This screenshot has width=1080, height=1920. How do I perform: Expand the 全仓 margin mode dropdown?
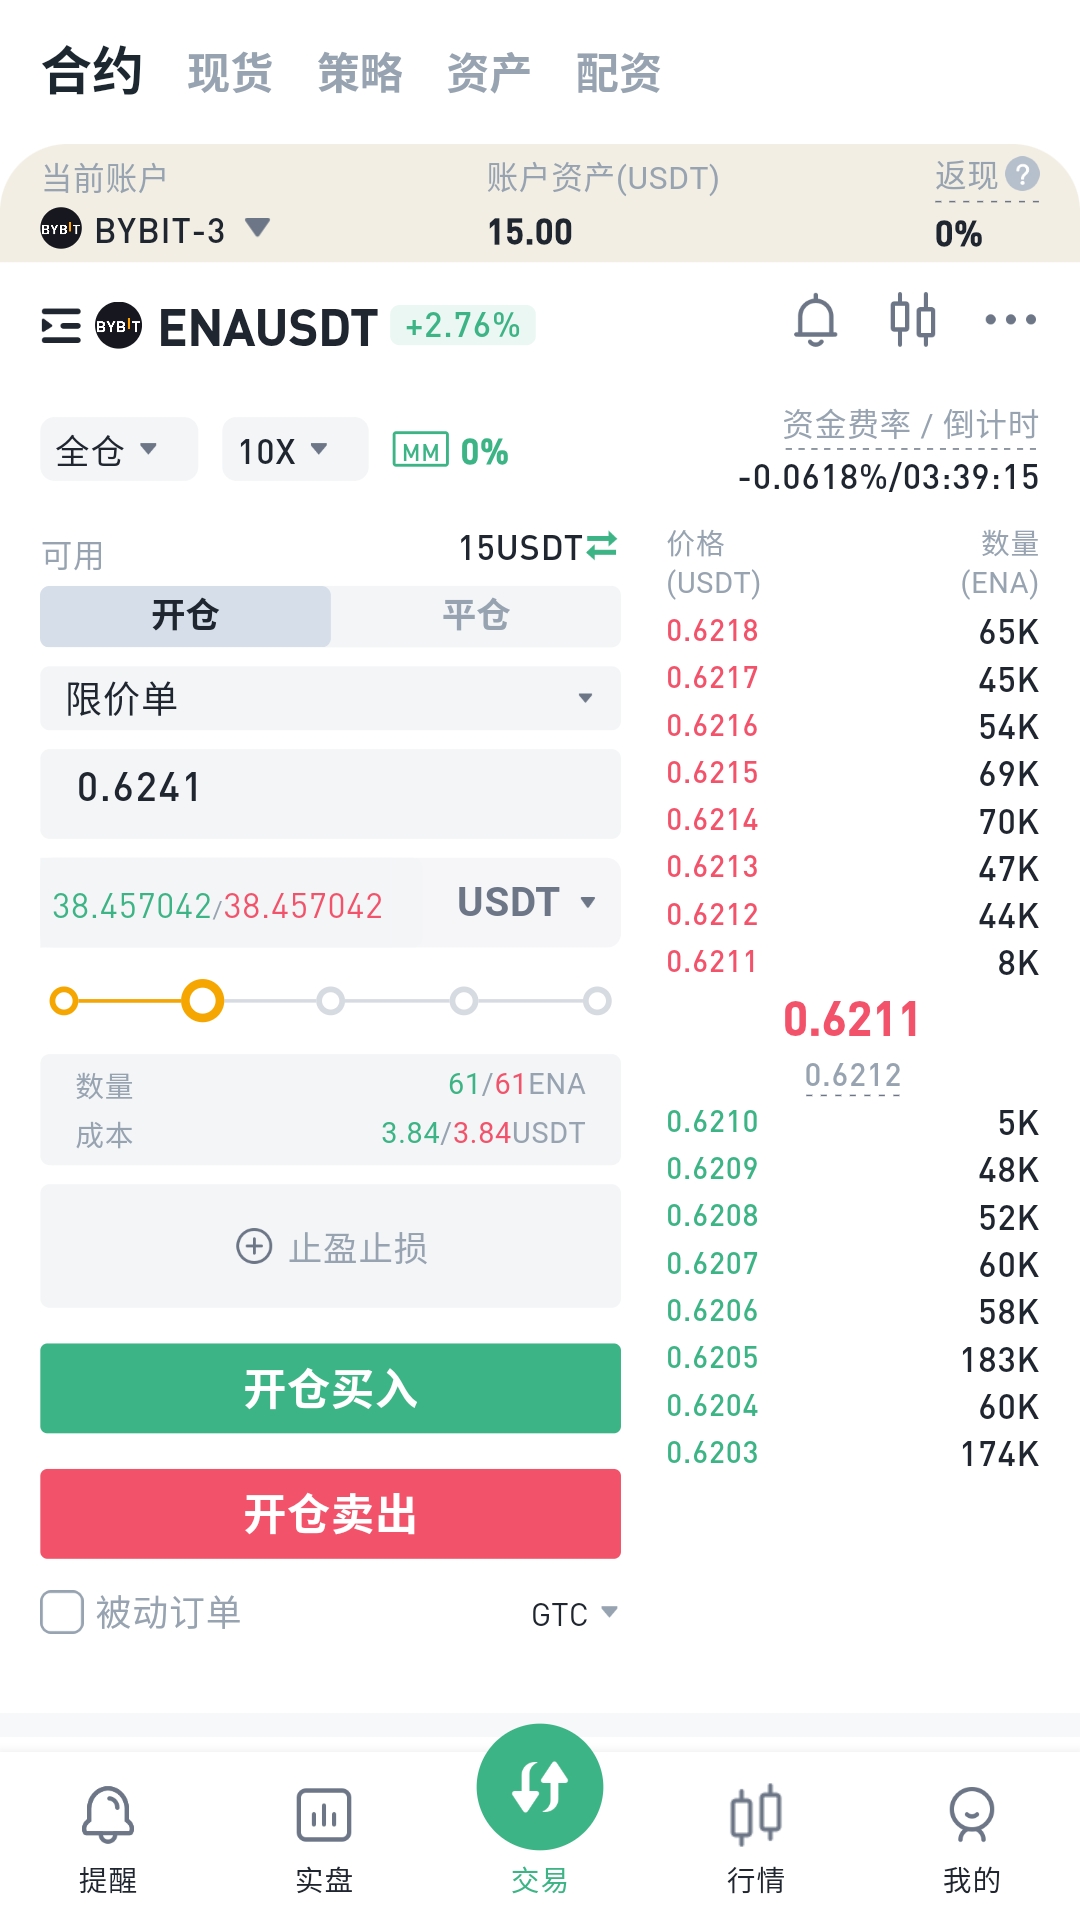(x=118, y=450)
